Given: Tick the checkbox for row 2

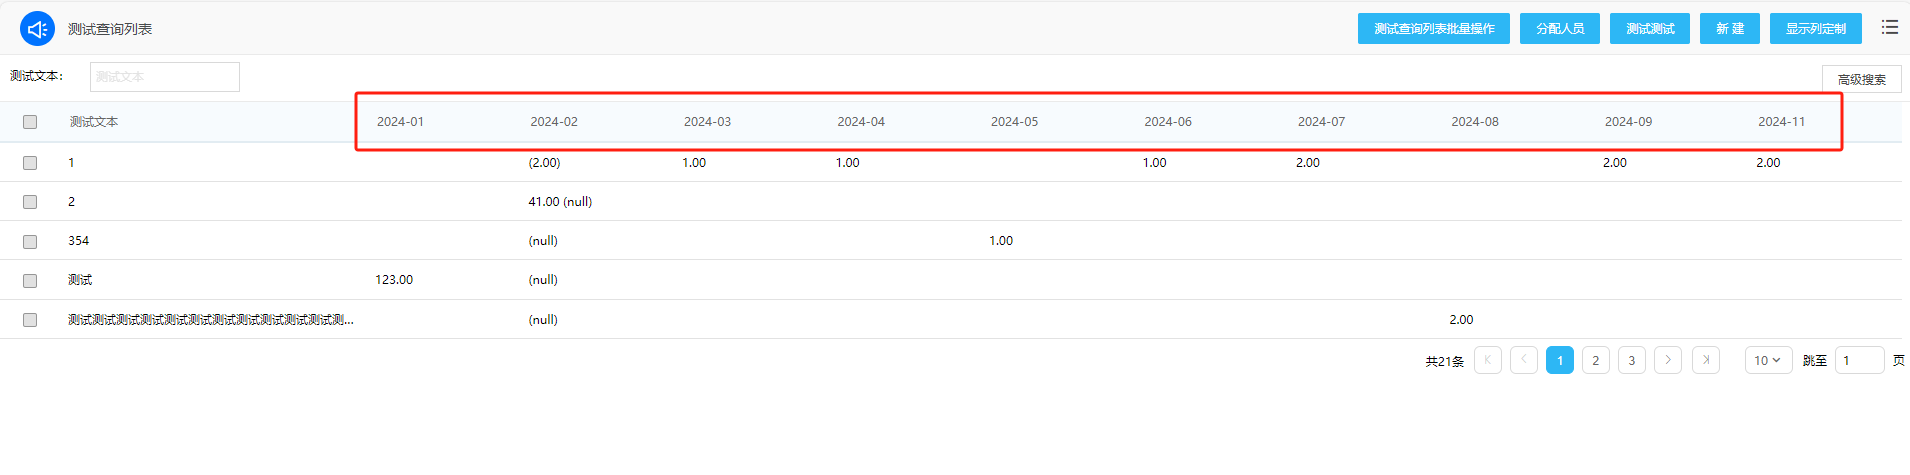Looking at the screenshot, I should (30, 202).
